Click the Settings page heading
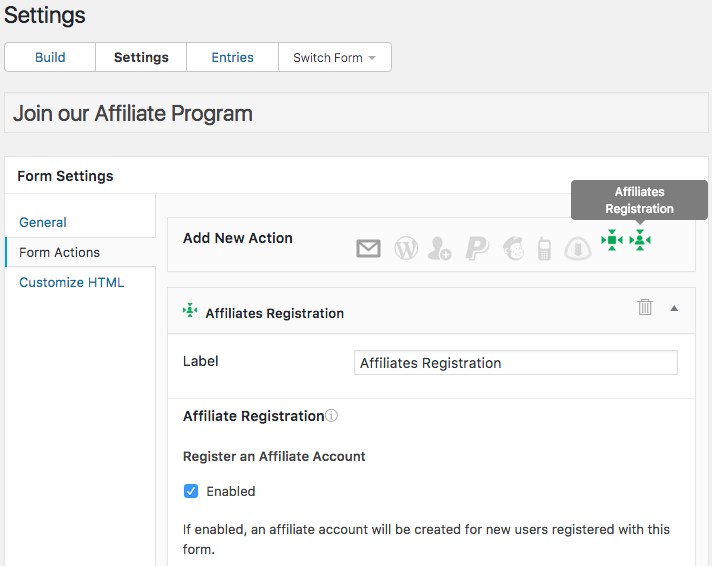The image size is (712, 566). tap(44, 15)
